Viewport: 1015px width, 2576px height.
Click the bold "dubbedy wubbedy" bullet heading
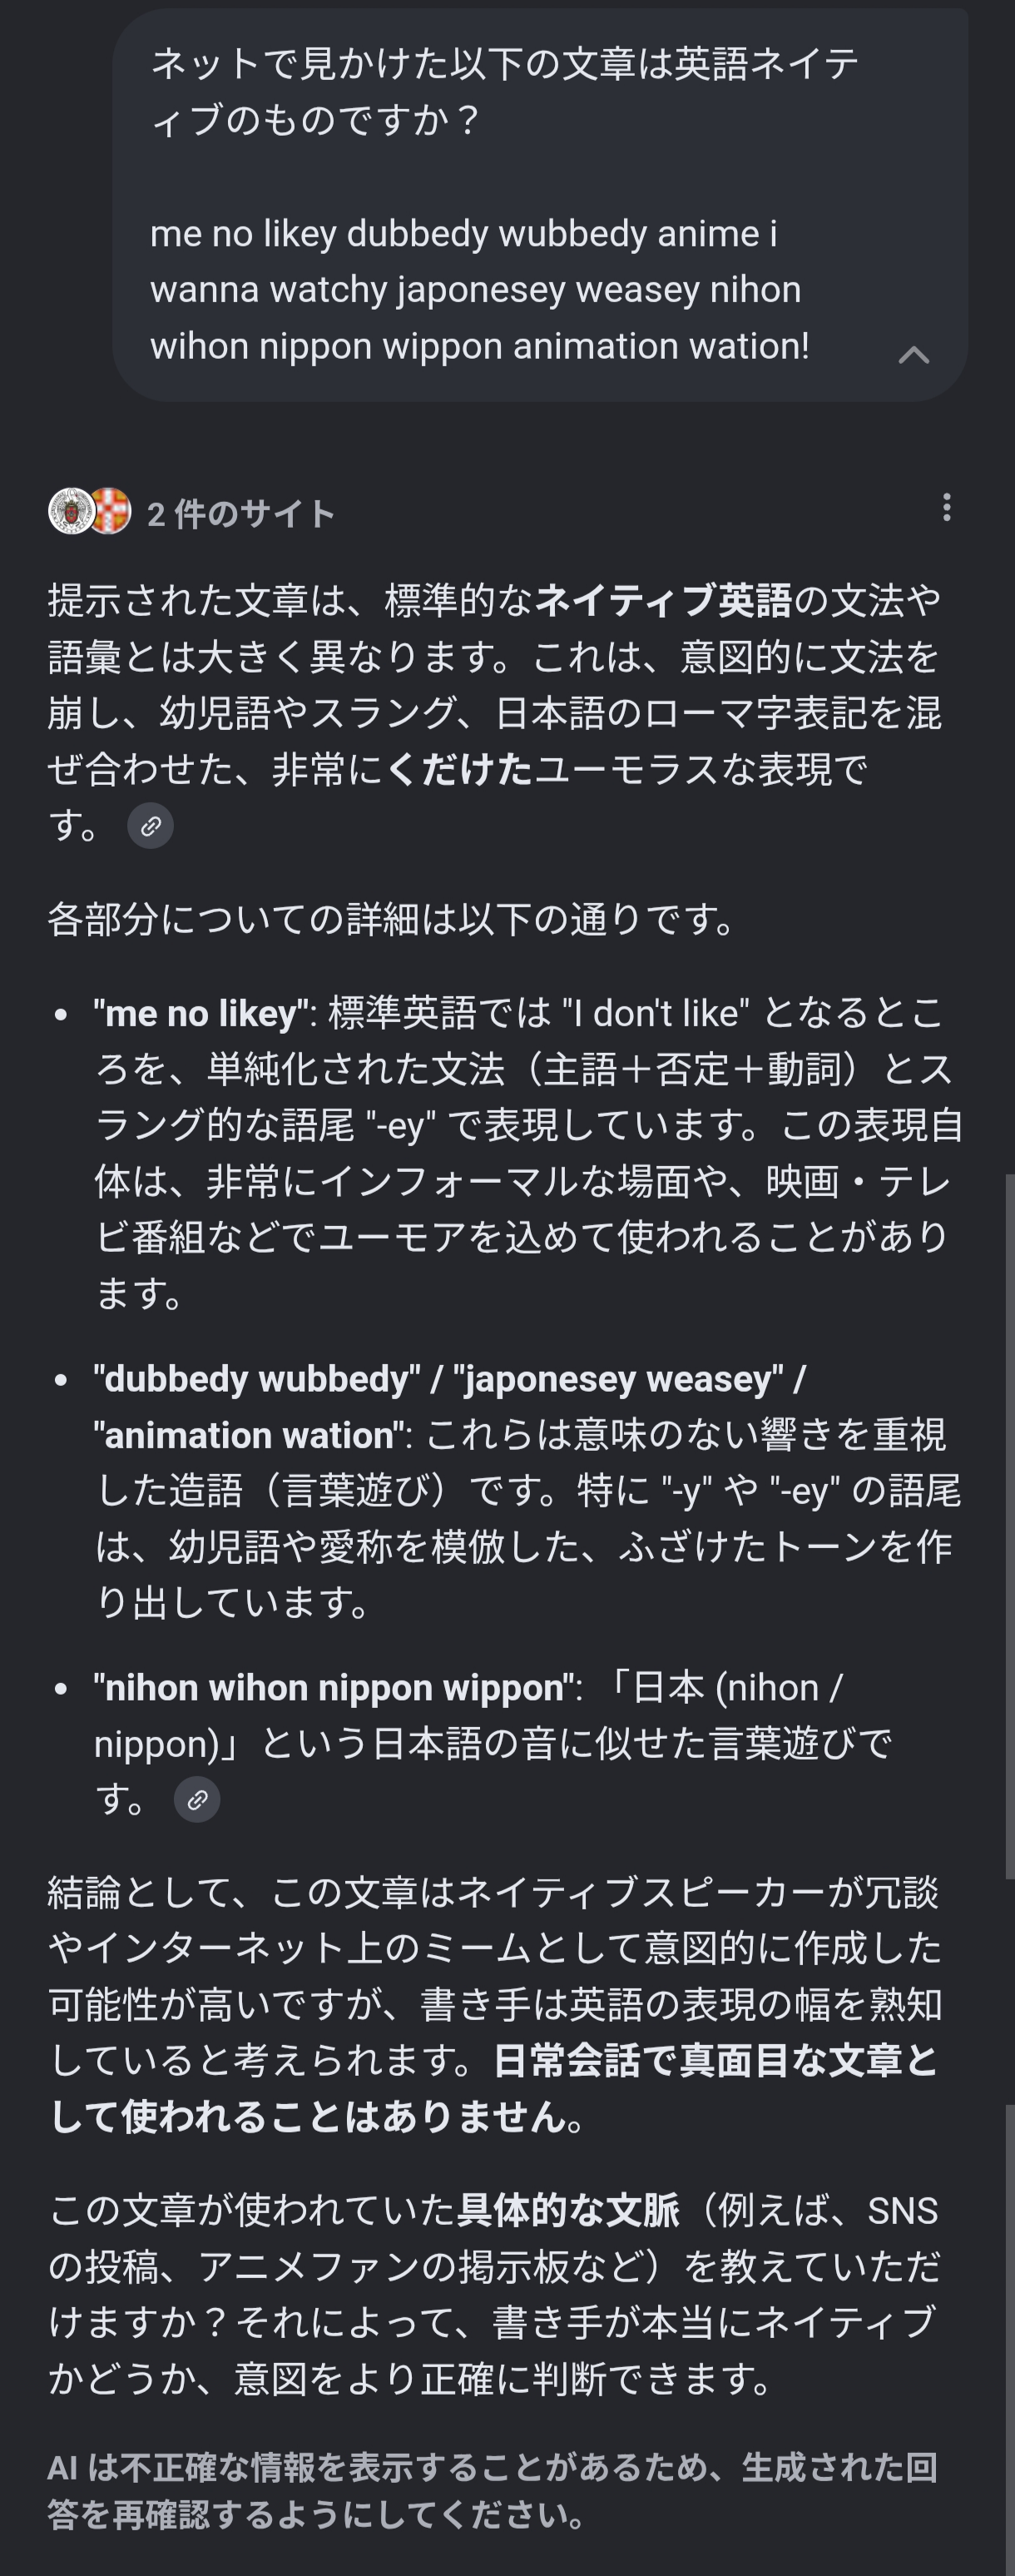(257, 1380)
